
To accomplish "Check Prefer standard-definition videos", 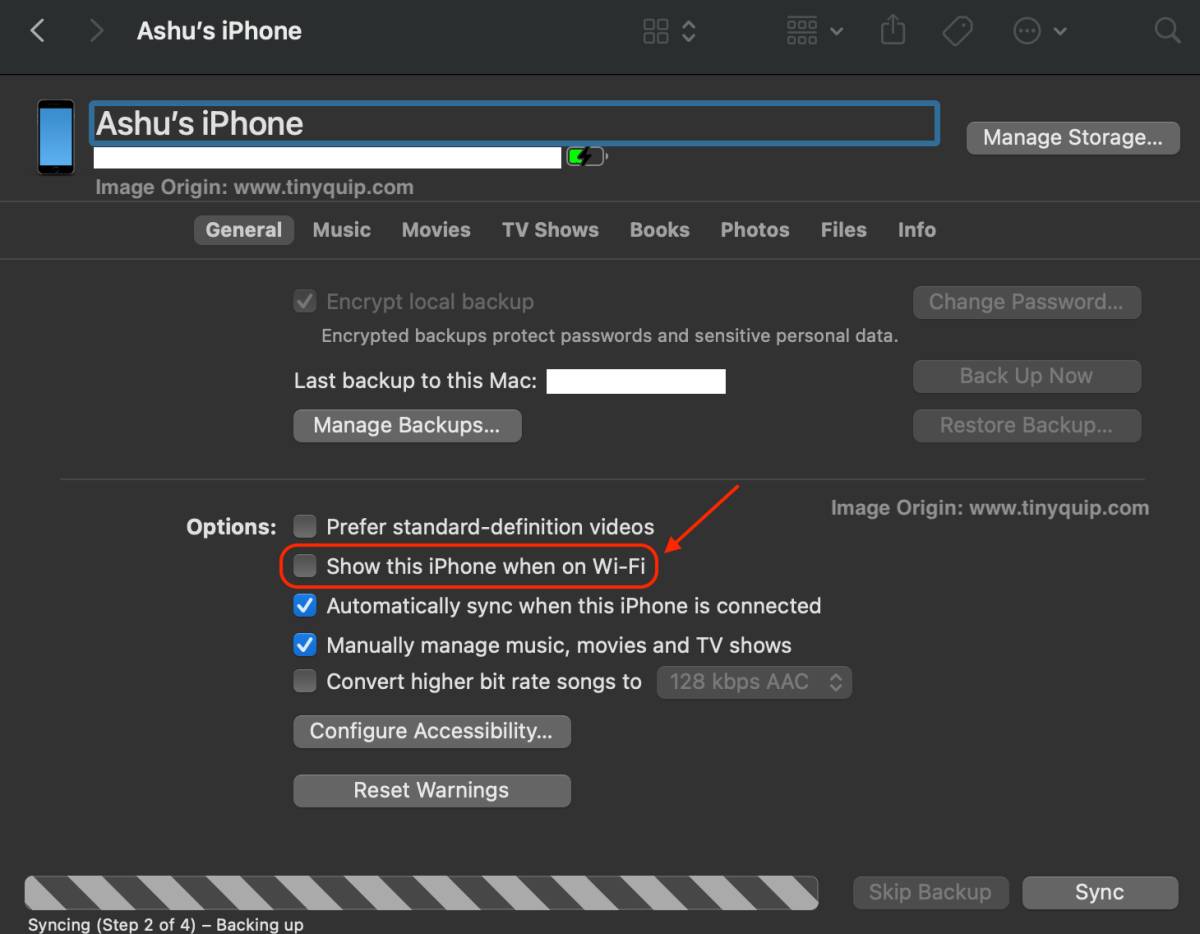I will pos(305,527).
